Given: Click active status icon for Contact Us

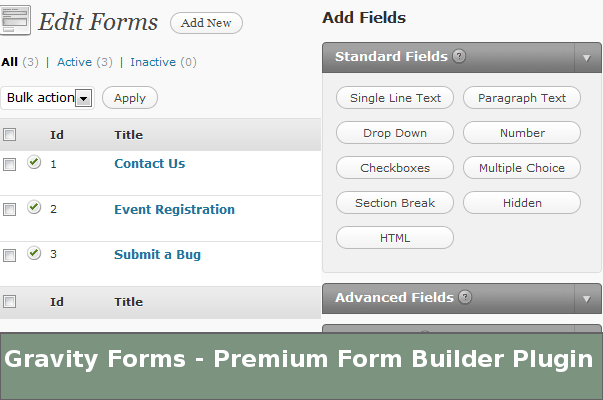Looking at the screenshot, I should tap(34, 162).
